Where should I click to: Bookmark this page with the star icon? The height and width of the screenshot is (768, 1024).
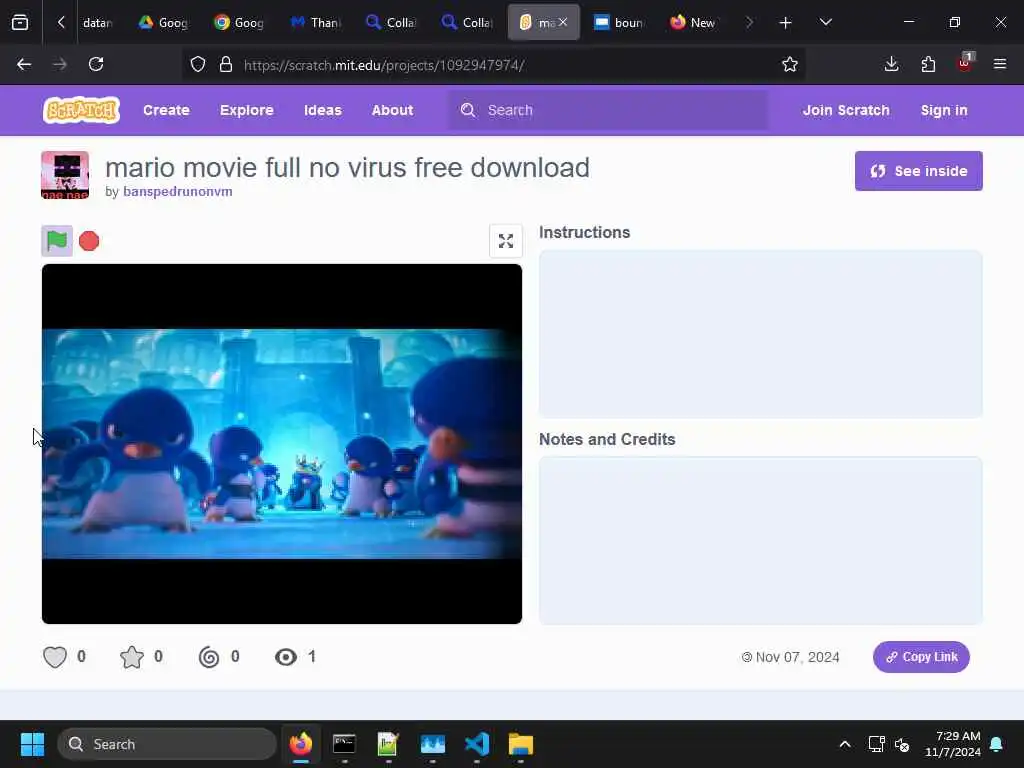click(790, 64)
